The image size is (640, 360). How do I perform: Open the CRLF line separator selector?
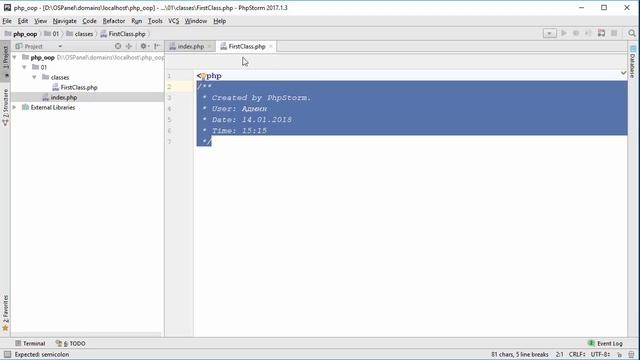(577, 354)
